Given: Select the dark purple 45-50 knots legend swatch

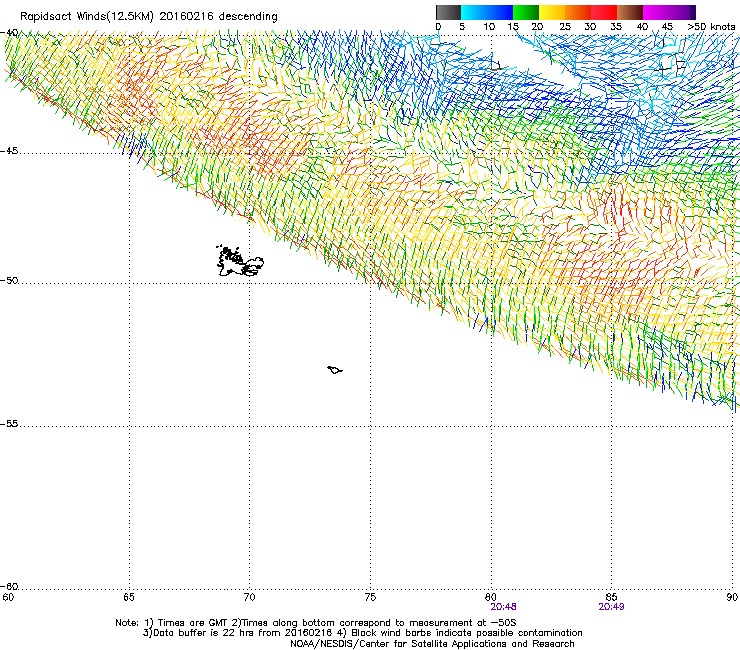Looking at the screenshot, I should click(x=682, y=12).
